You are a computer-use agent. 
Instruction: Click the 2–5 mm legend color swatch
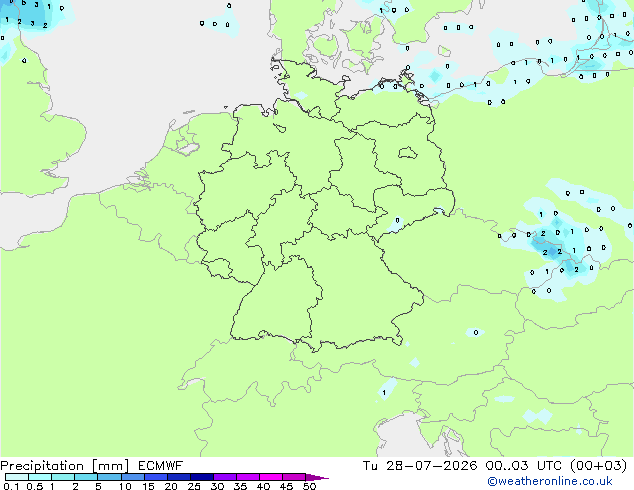(86, 477)
